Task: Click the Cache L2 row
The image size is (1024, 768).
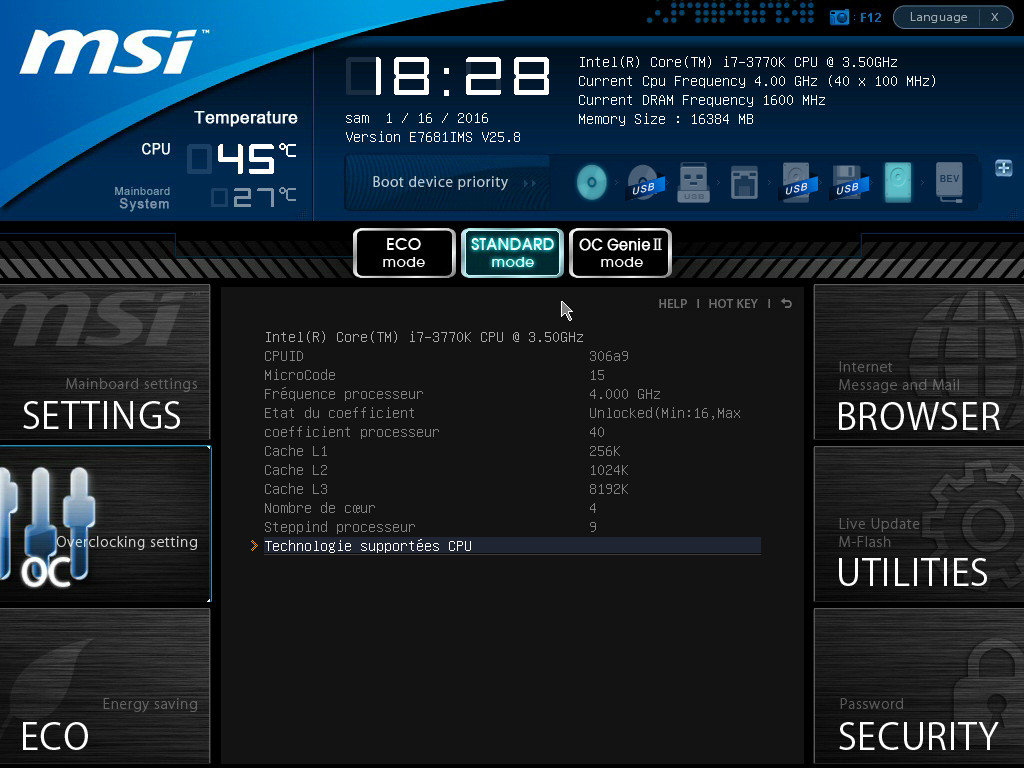Action: [x=512, y=470]
